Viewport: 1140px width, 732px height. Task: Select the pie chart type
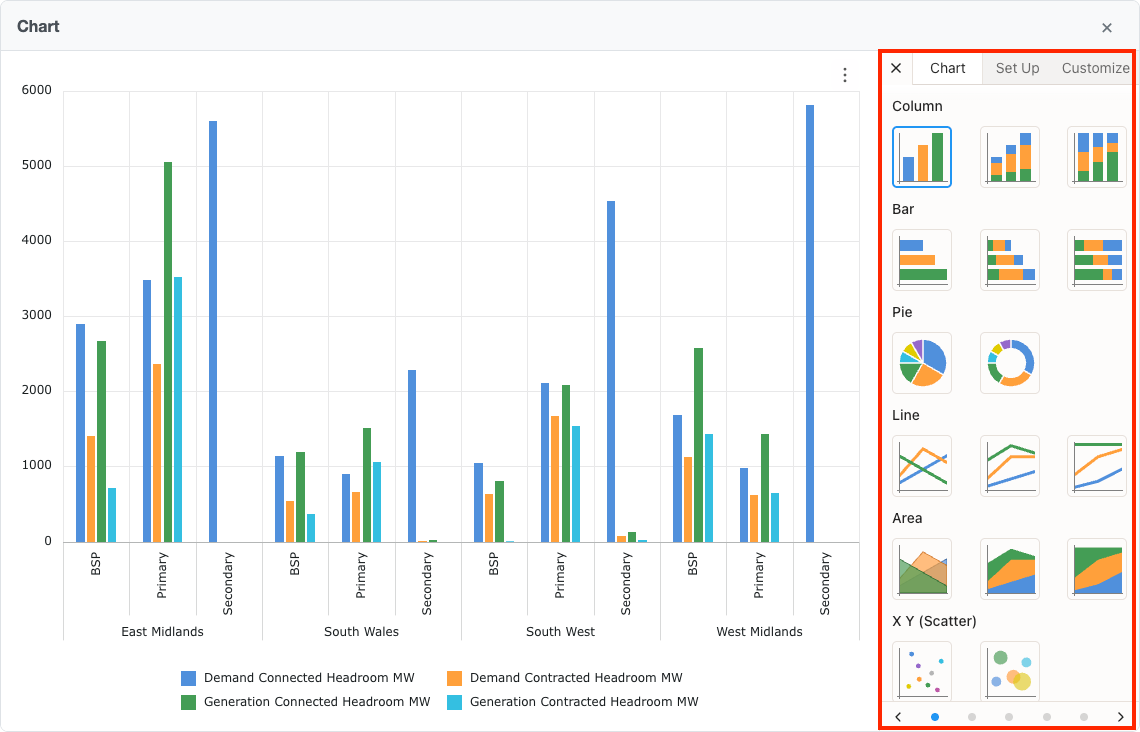pyautogui.click(x=921, y=362)
